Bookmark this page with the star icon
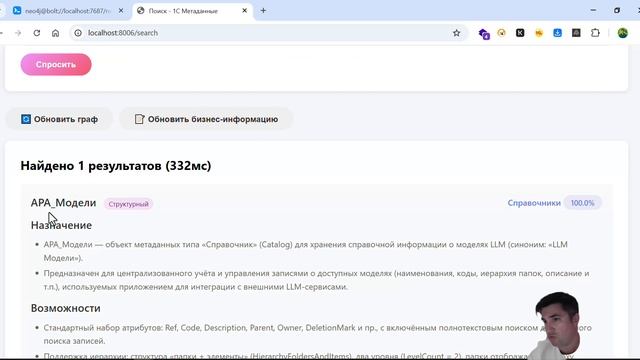Image resolution: width=640 pixels, height=360 pixels. click(456, 33)
